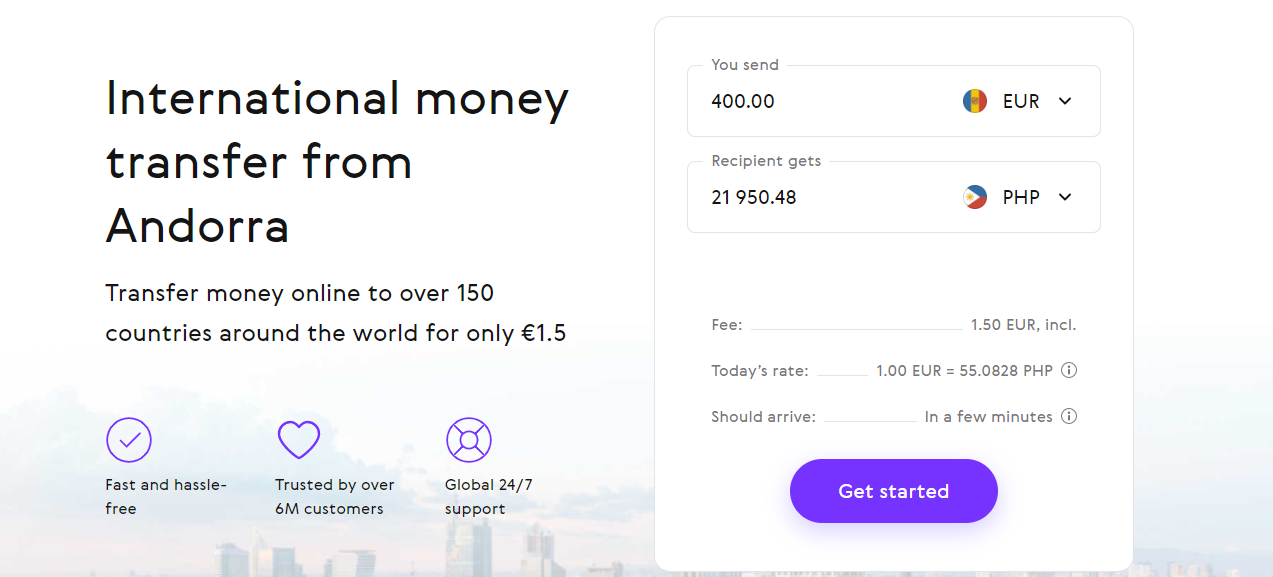
Task: Click the International money transfer heading
Action: coord(338,161)
